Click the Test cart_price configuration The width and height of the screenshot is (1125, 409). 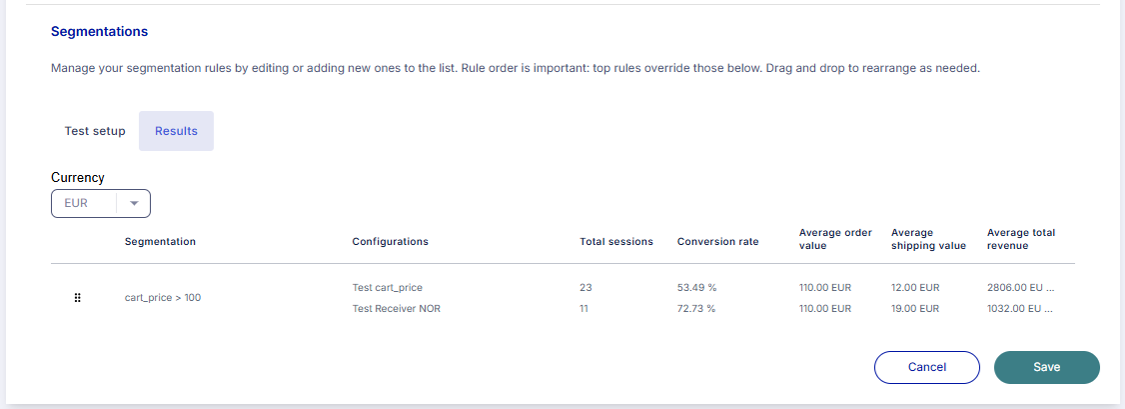387,288
